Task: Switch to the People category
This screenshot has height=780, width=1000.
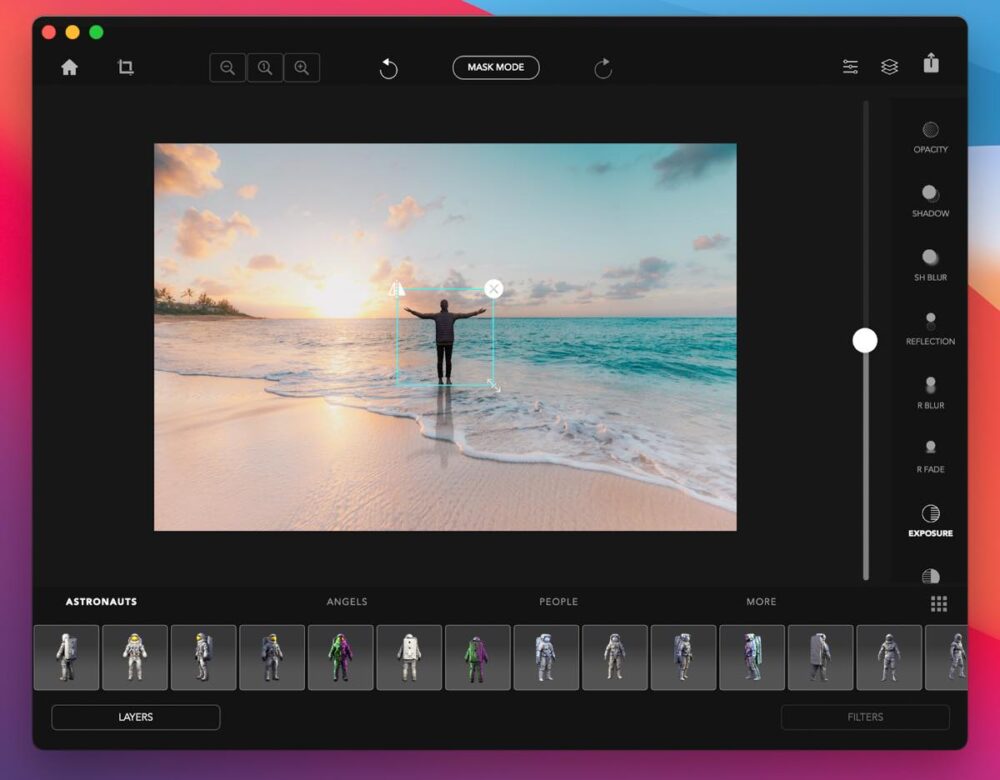Action: [x=558, y=602]
